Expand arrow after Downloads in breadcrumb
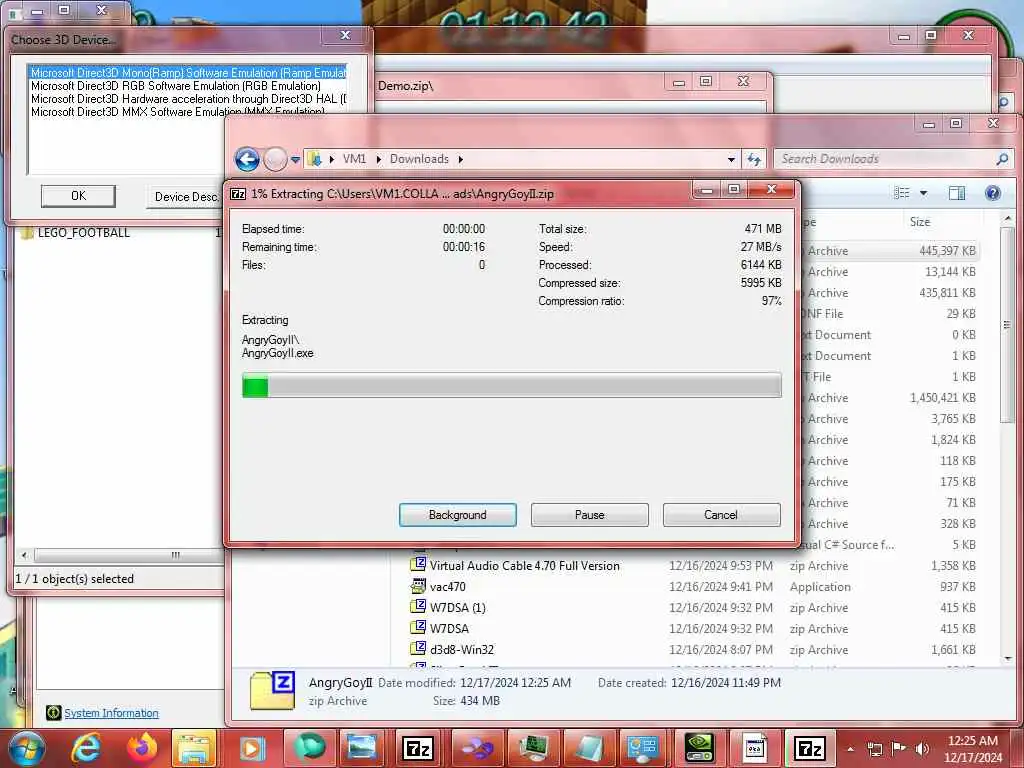 [x=460, y=159]
